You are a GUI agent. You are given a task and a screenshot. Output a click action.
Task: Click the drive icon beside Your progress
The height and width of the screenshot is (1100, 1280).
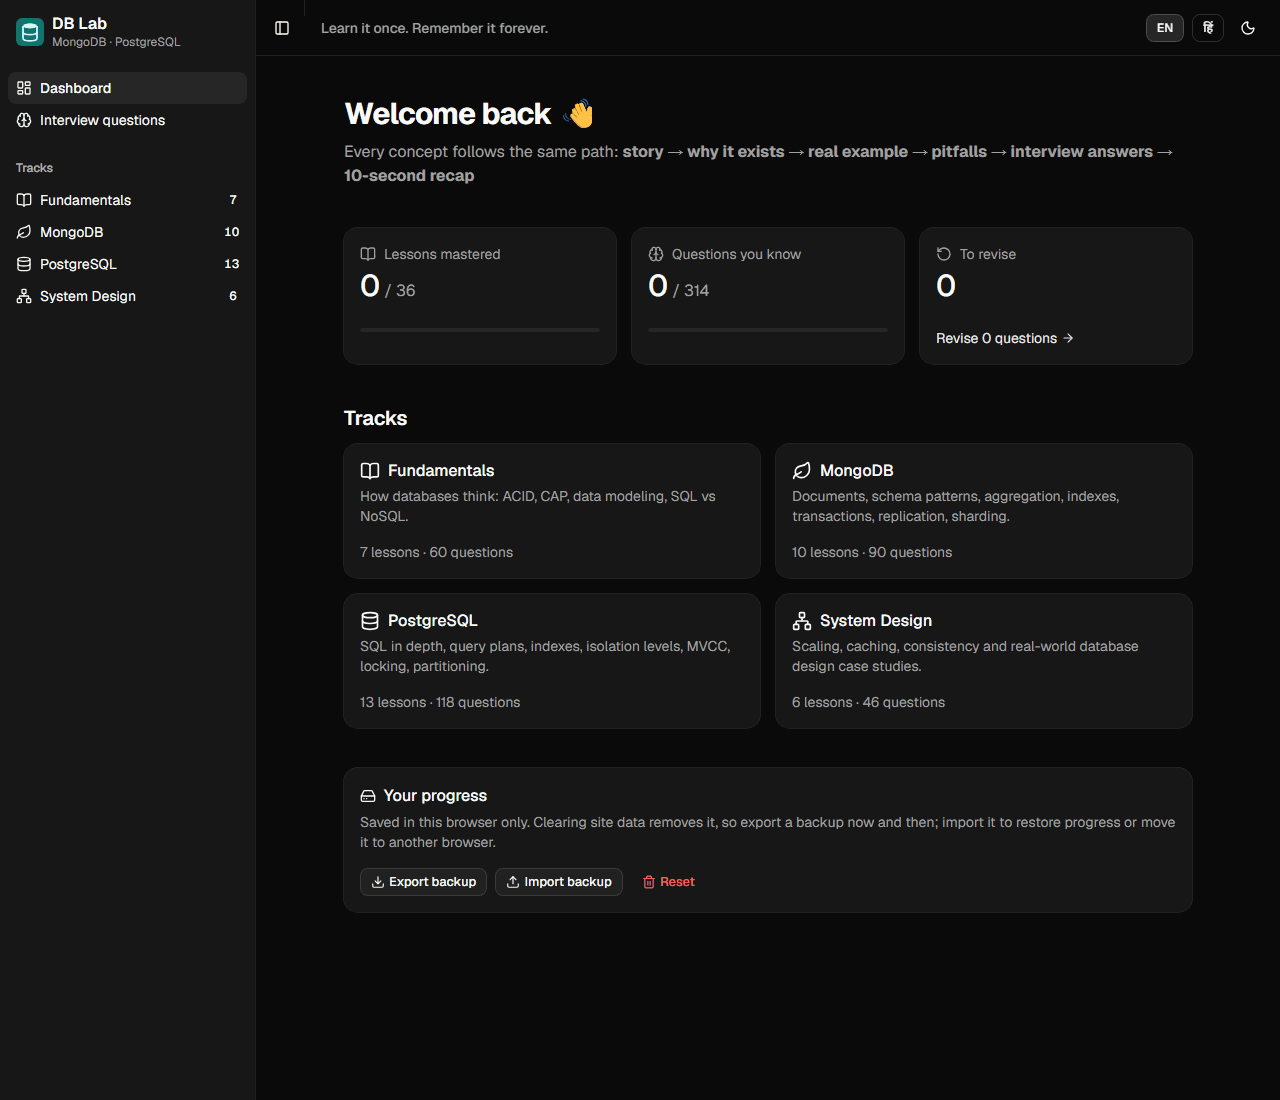tap(368, 796)
